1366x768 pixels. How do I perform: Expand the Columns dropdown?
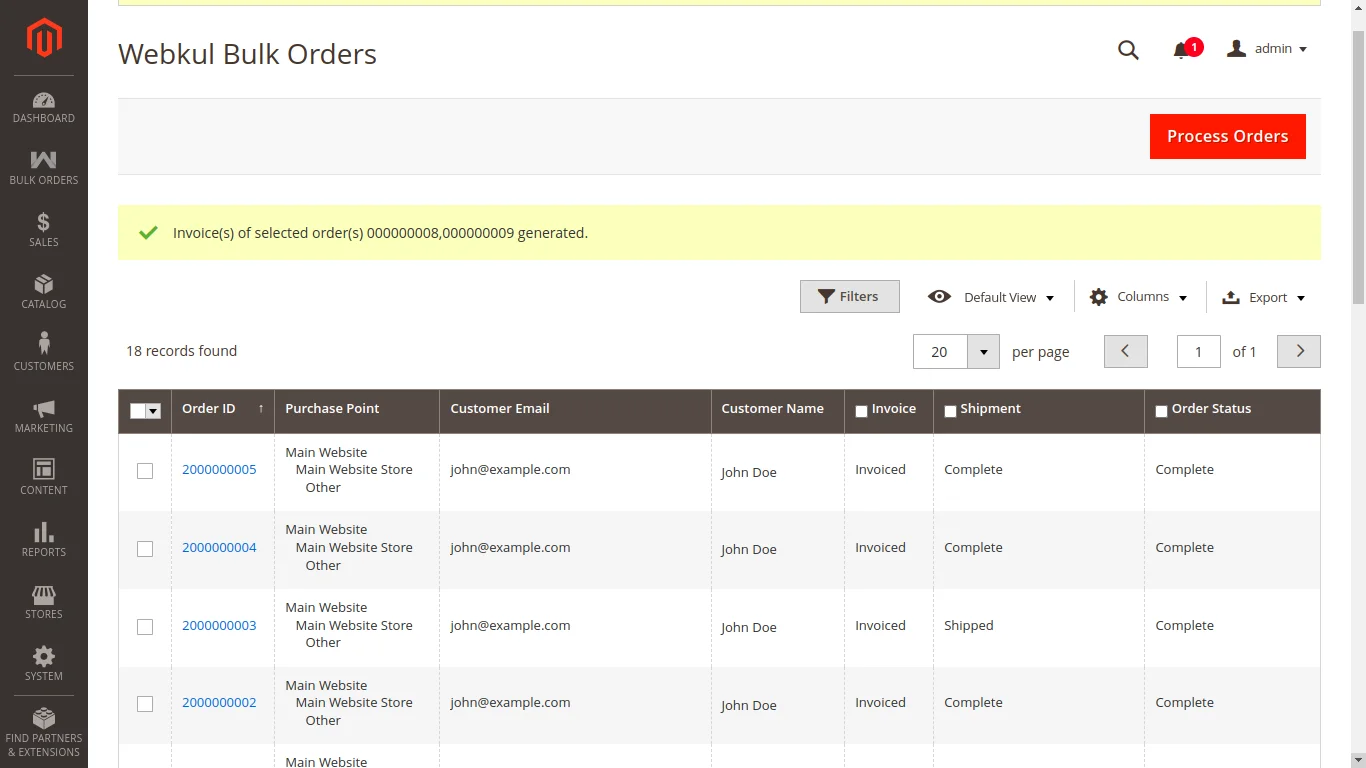tap(1138, 297)
